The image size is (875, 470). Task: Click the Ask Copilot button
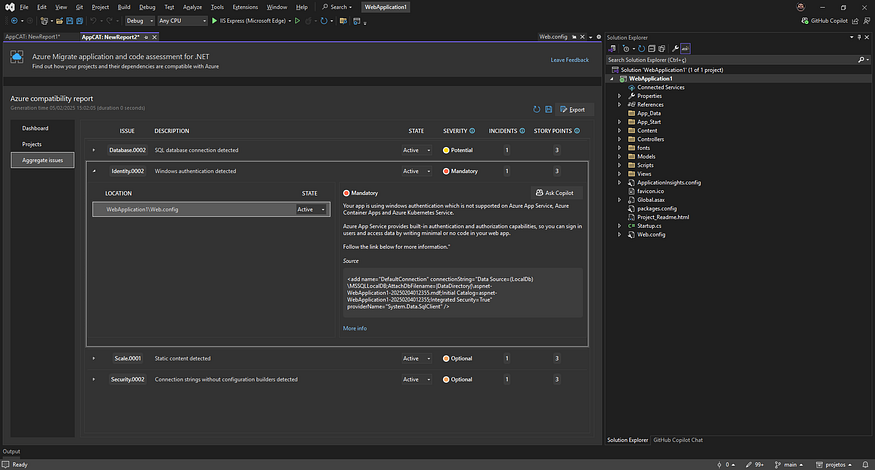point(555,193)
